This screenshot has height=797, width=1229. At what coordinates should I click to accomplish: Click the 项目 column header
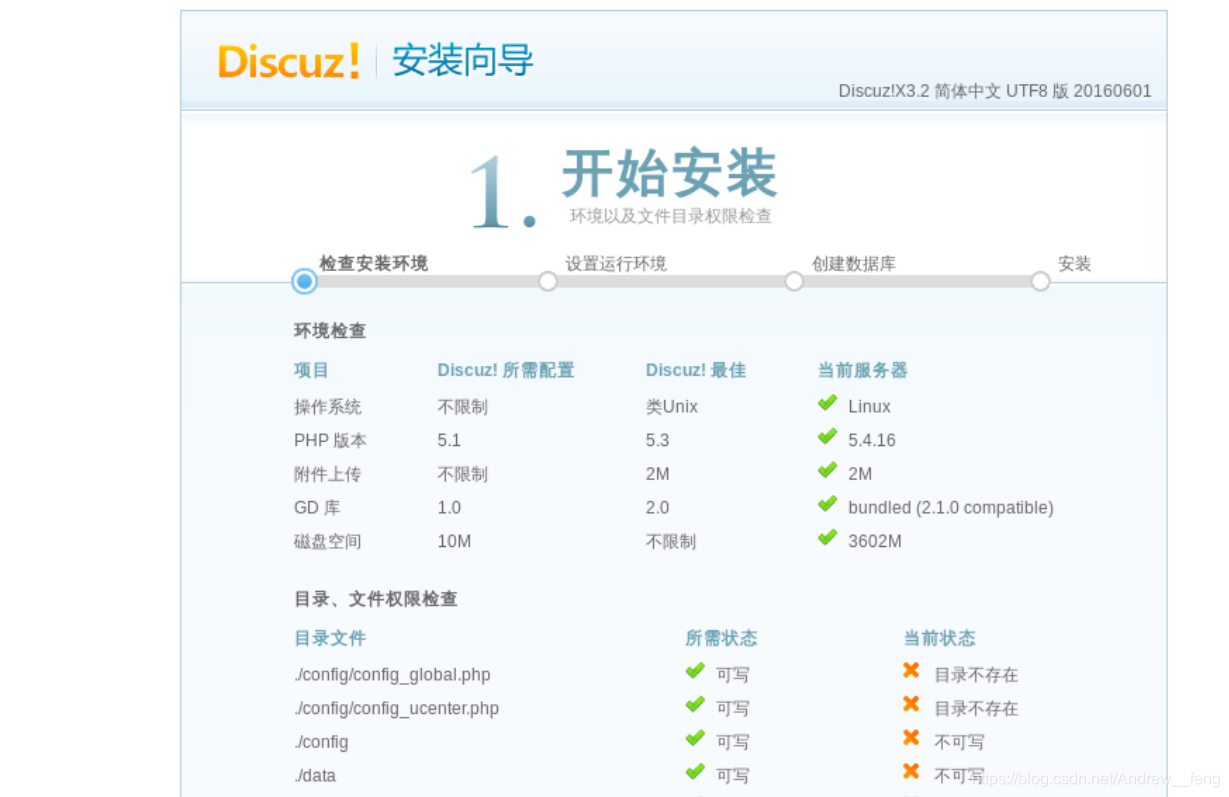(311, 370)
